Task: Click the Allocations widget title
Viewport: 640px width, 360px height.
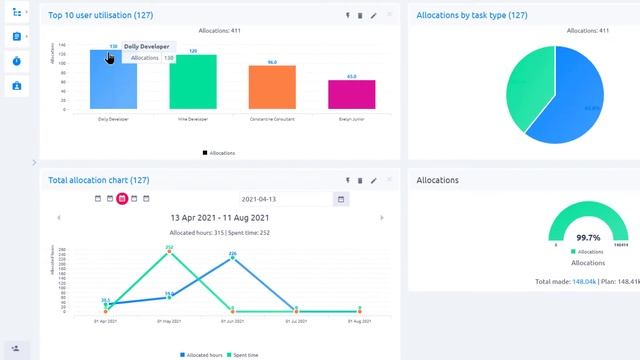Action: pos(438,180)
